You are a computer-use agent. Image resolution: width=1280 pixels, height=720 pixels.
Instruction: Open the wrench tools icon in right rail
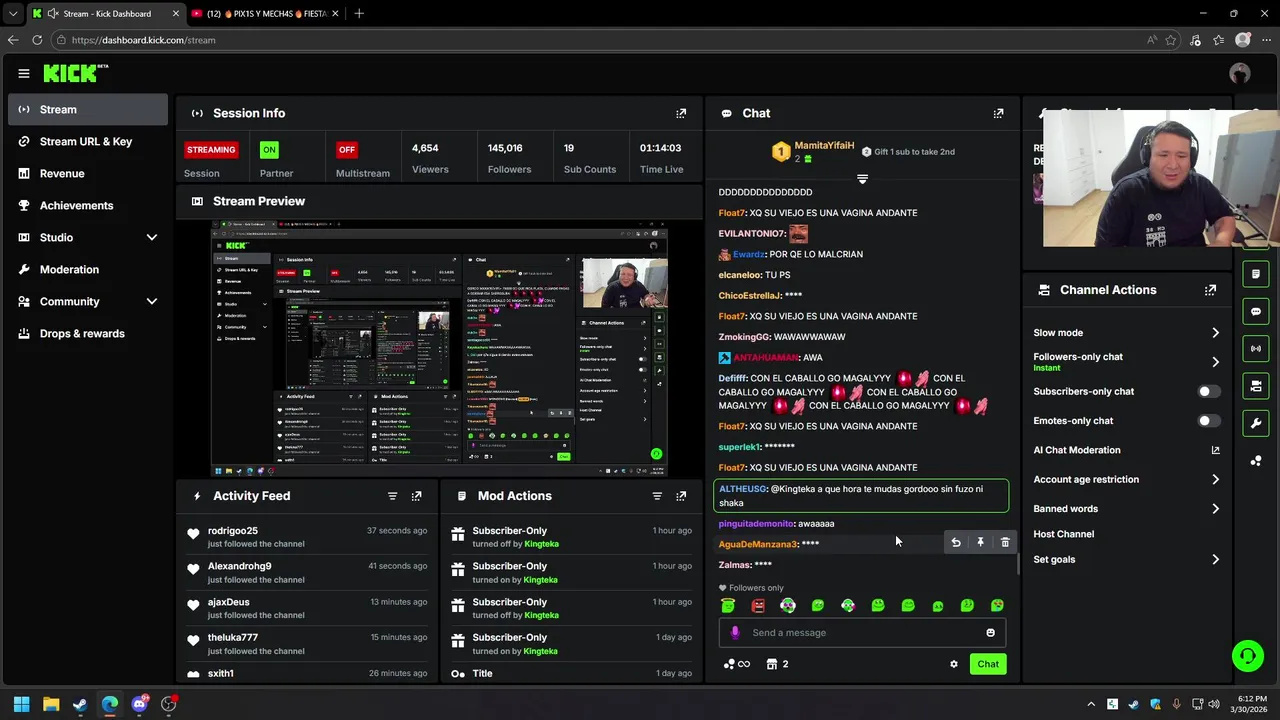pos(1256,423)
